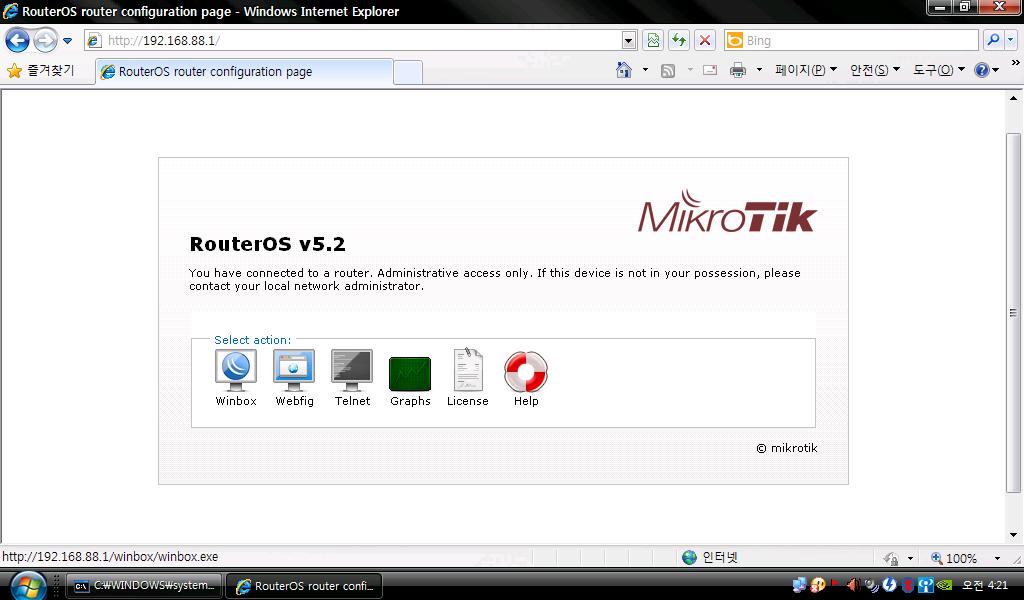
Task: Expand the address bar autocomplete dropdown
Action: pos(628,40)
